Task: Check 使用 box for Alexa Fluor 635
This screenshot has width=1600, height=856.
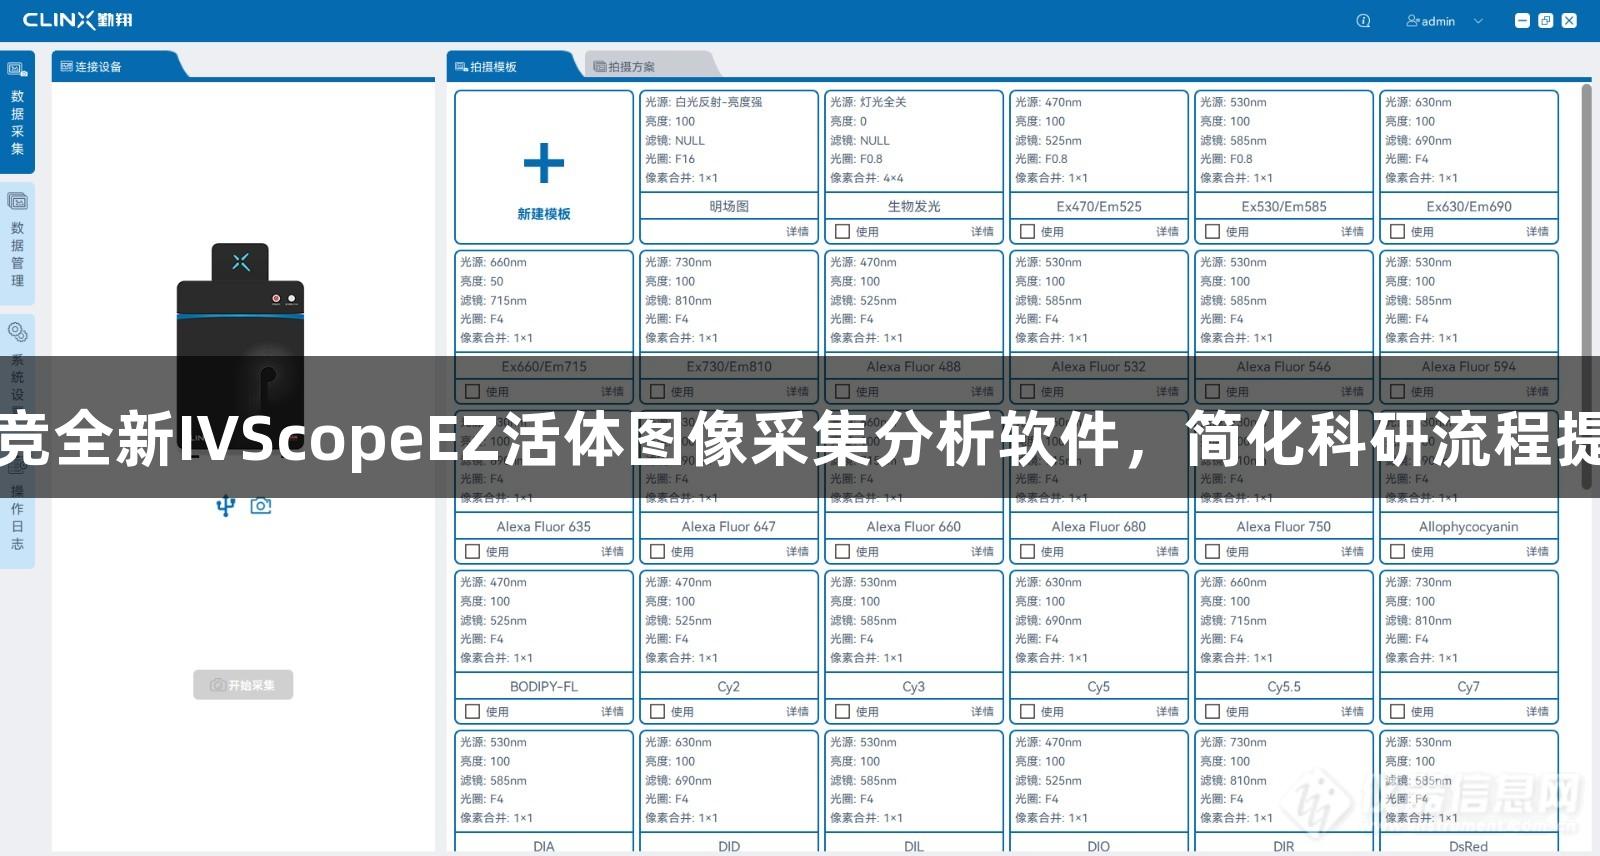Action: point(472,552)
